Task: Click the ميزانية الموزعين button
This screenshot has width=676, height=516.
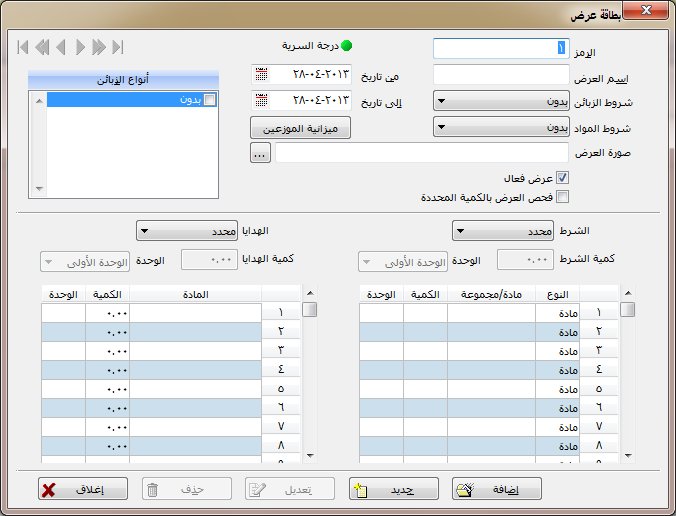Action: click(x=300, y=128)
